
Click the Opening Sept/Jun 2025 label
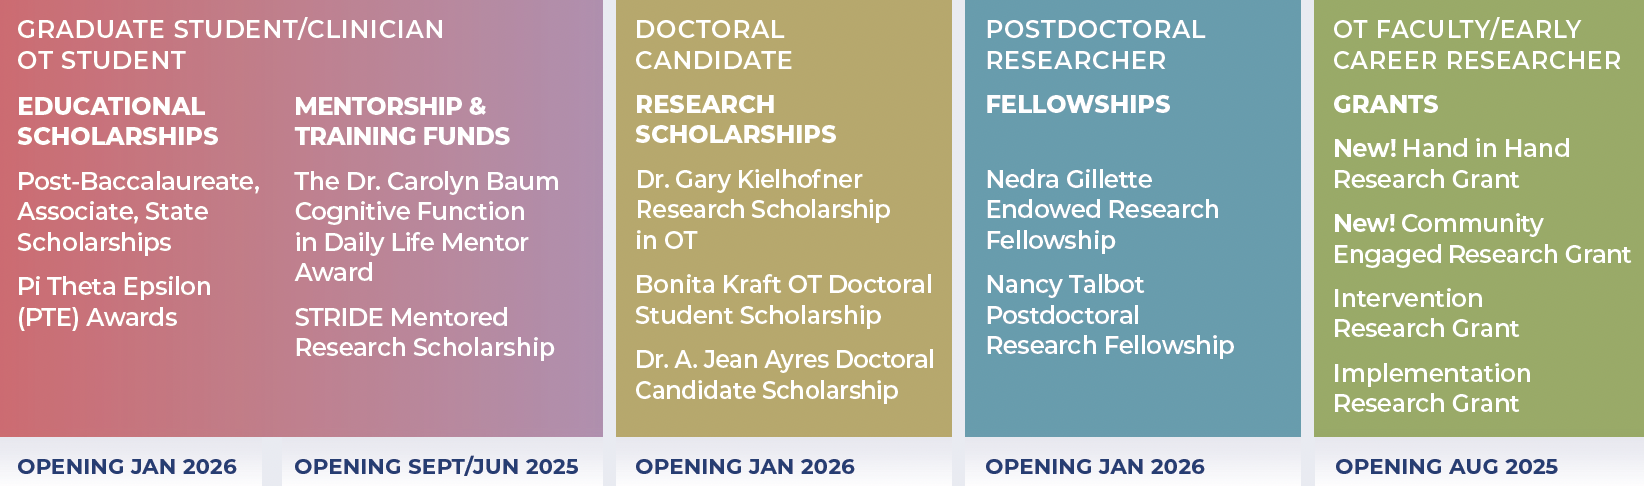coord(436,467)
